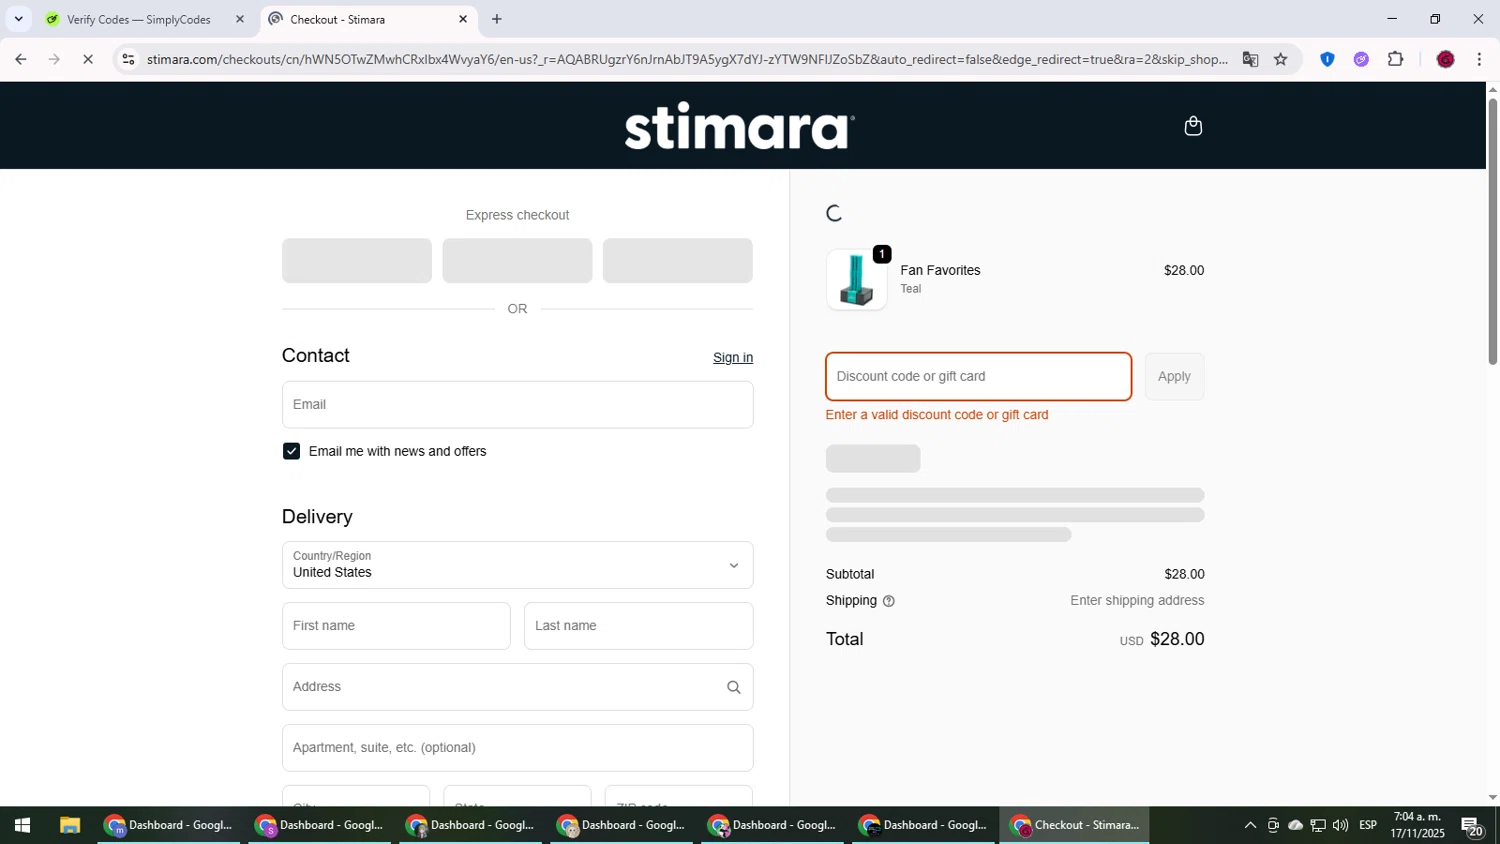Viewport: 1500px width, 844px height.
Task: Click the browser Forward arrow
Action: [54, 59]
